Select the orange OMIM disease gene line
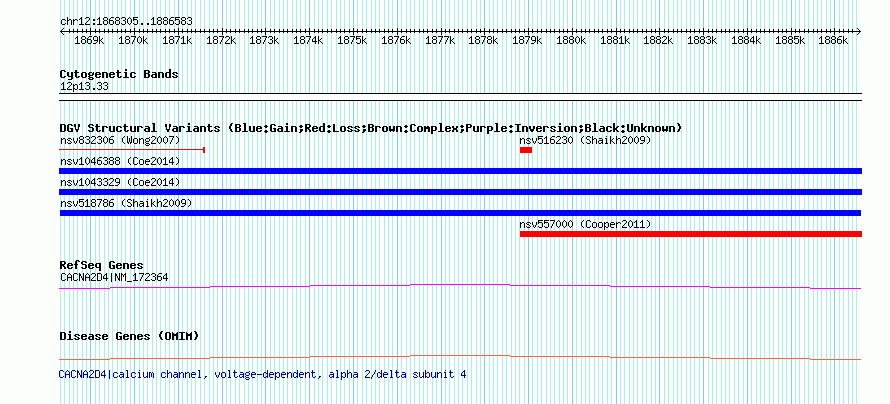Screen dimensions: 890x404 (460, 357)
